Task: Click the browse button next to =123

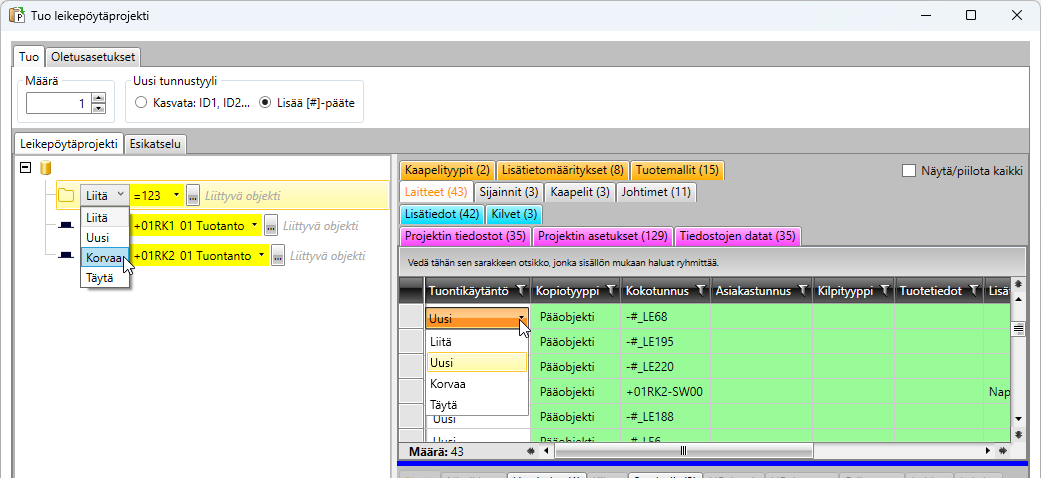Action: [193, 195]
